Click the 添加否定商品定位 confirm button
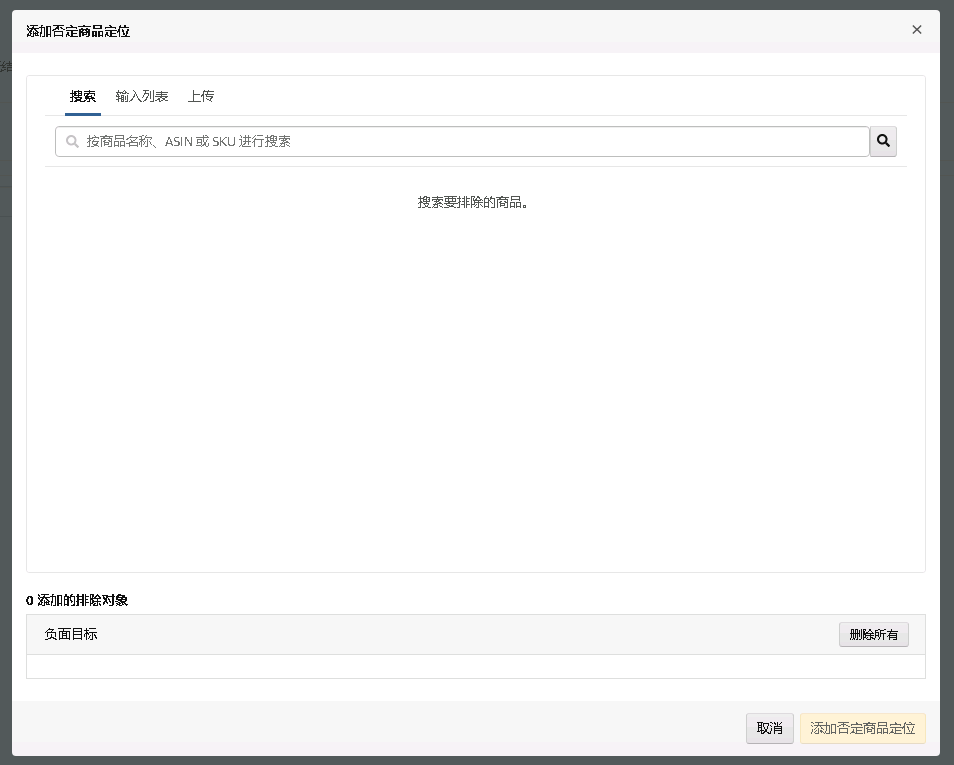954x765 pixels. coord(863,728)
